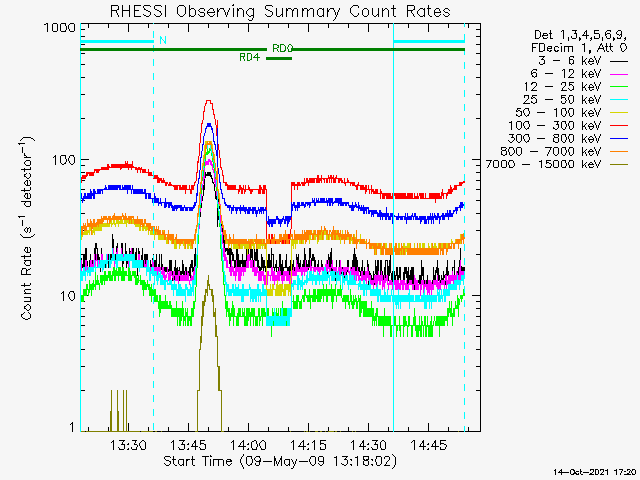This screenshot has height=480, width=640.
Task: Click the 7000 - 15000 keV legend label
Action: click(543, 164)
